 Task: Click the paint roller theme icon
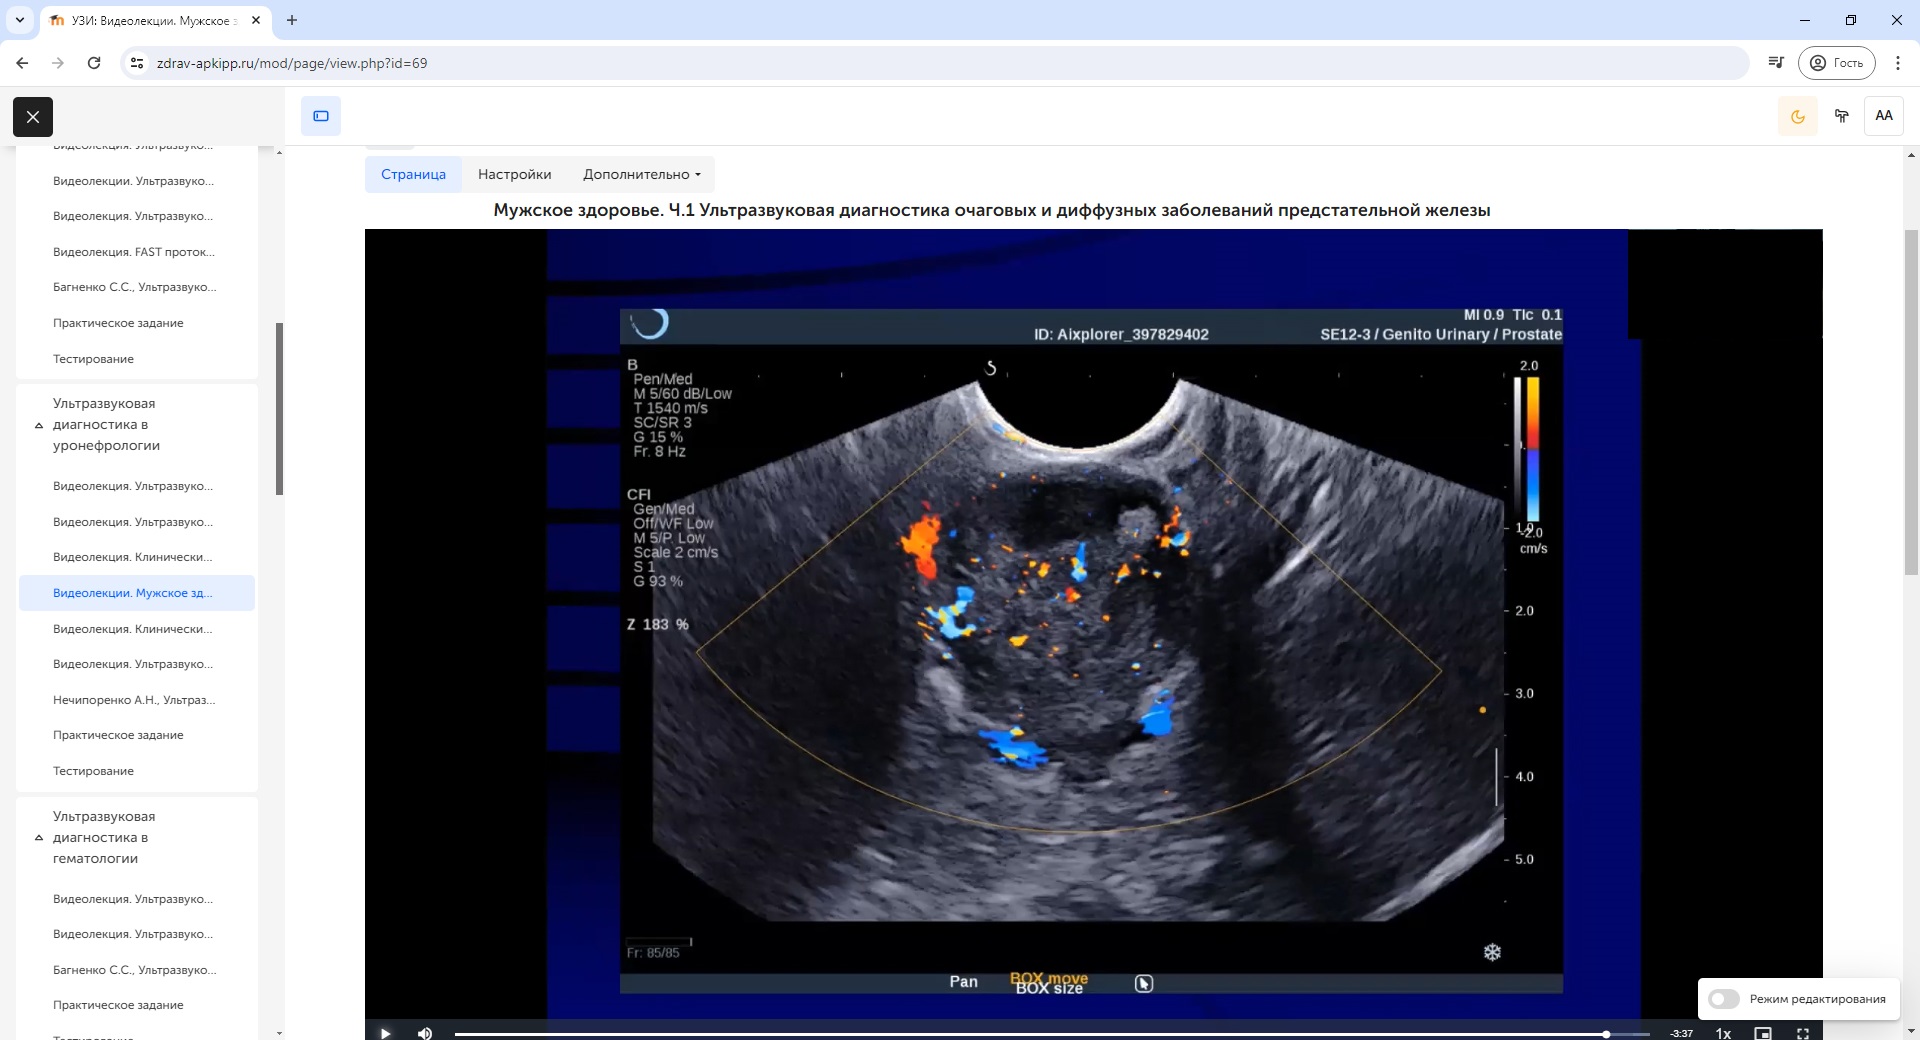1841,116
